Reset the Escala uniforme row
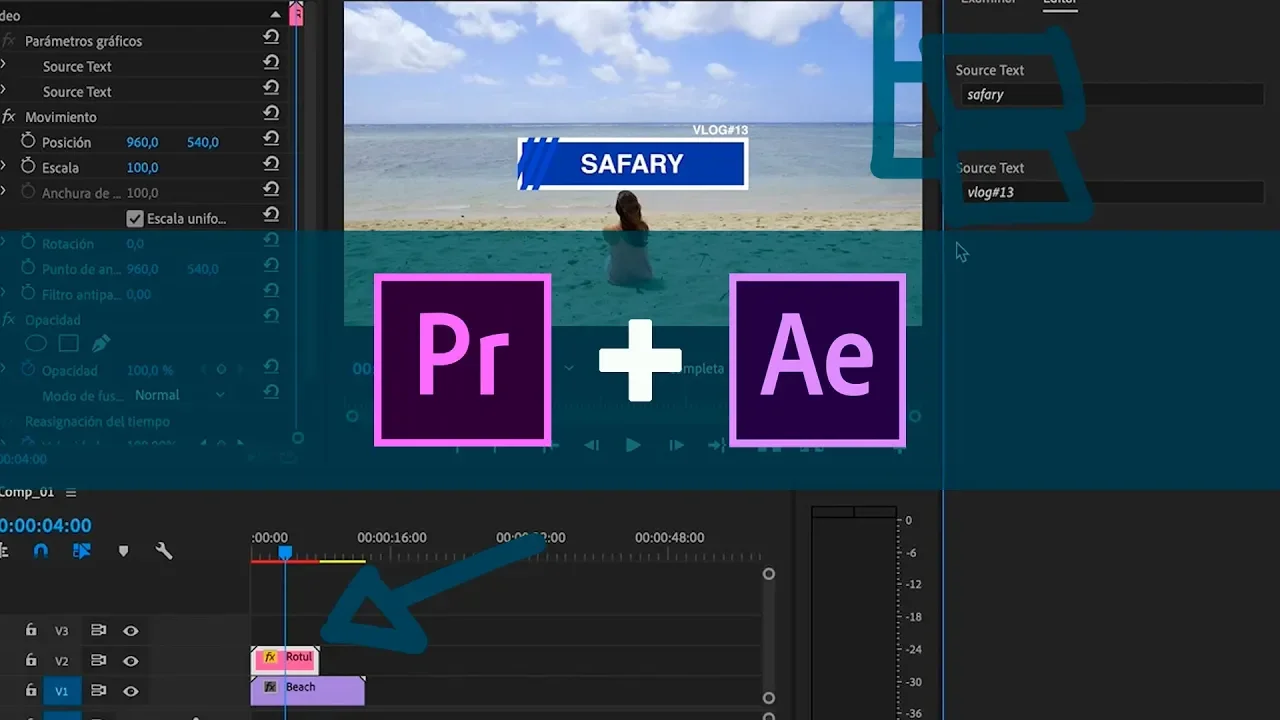 271,216
